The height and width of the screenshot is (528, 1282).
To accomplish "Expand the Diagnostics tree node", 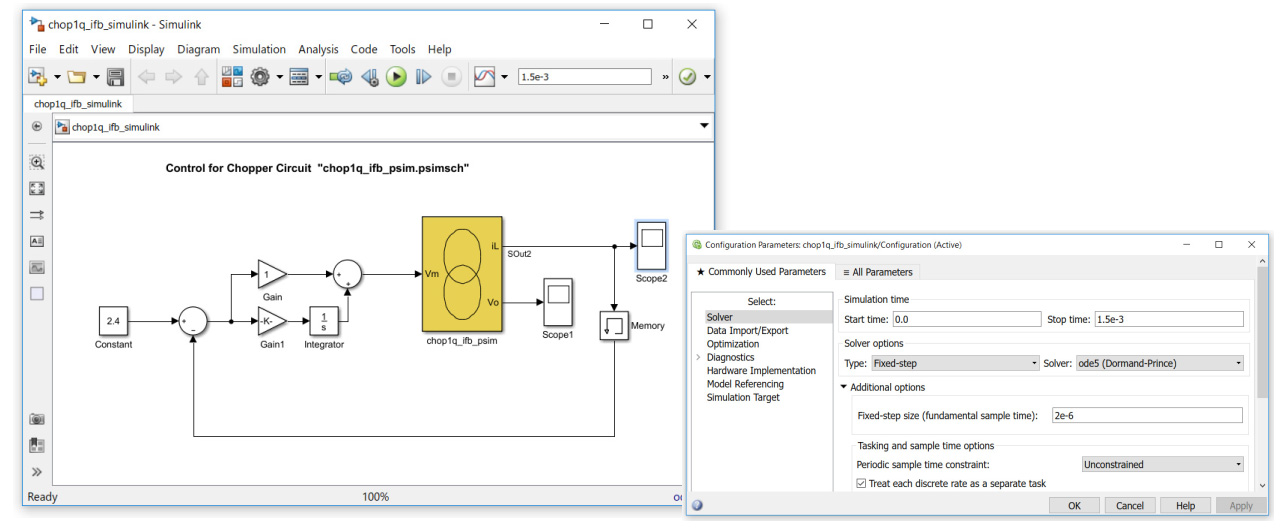I will pyautogui.click(x=697, y=357).
